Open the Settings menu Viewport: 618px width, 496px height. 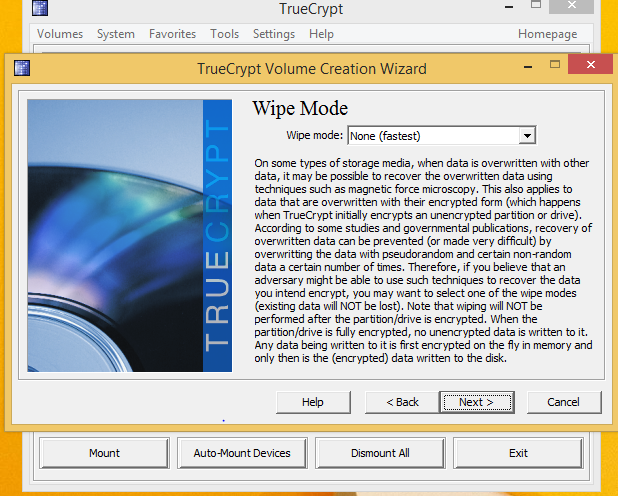click(x=274, y=34)
